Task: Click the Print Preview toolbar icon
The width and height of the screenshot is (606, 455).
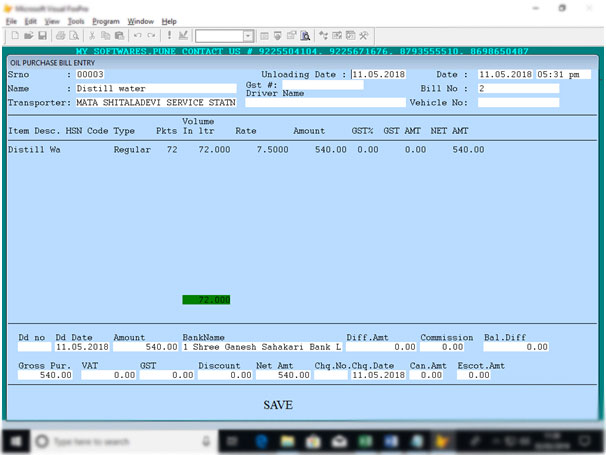Action: pos(73,36)
